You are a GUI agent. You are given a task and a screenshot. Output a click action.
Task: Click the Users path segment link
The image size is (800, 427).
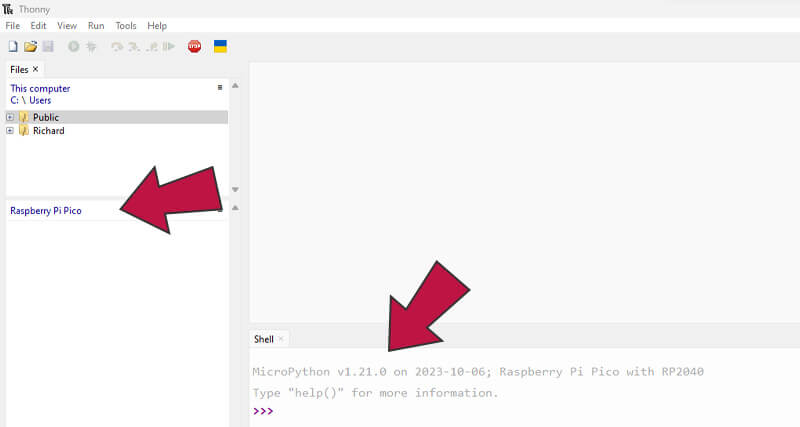pos(40,101)
